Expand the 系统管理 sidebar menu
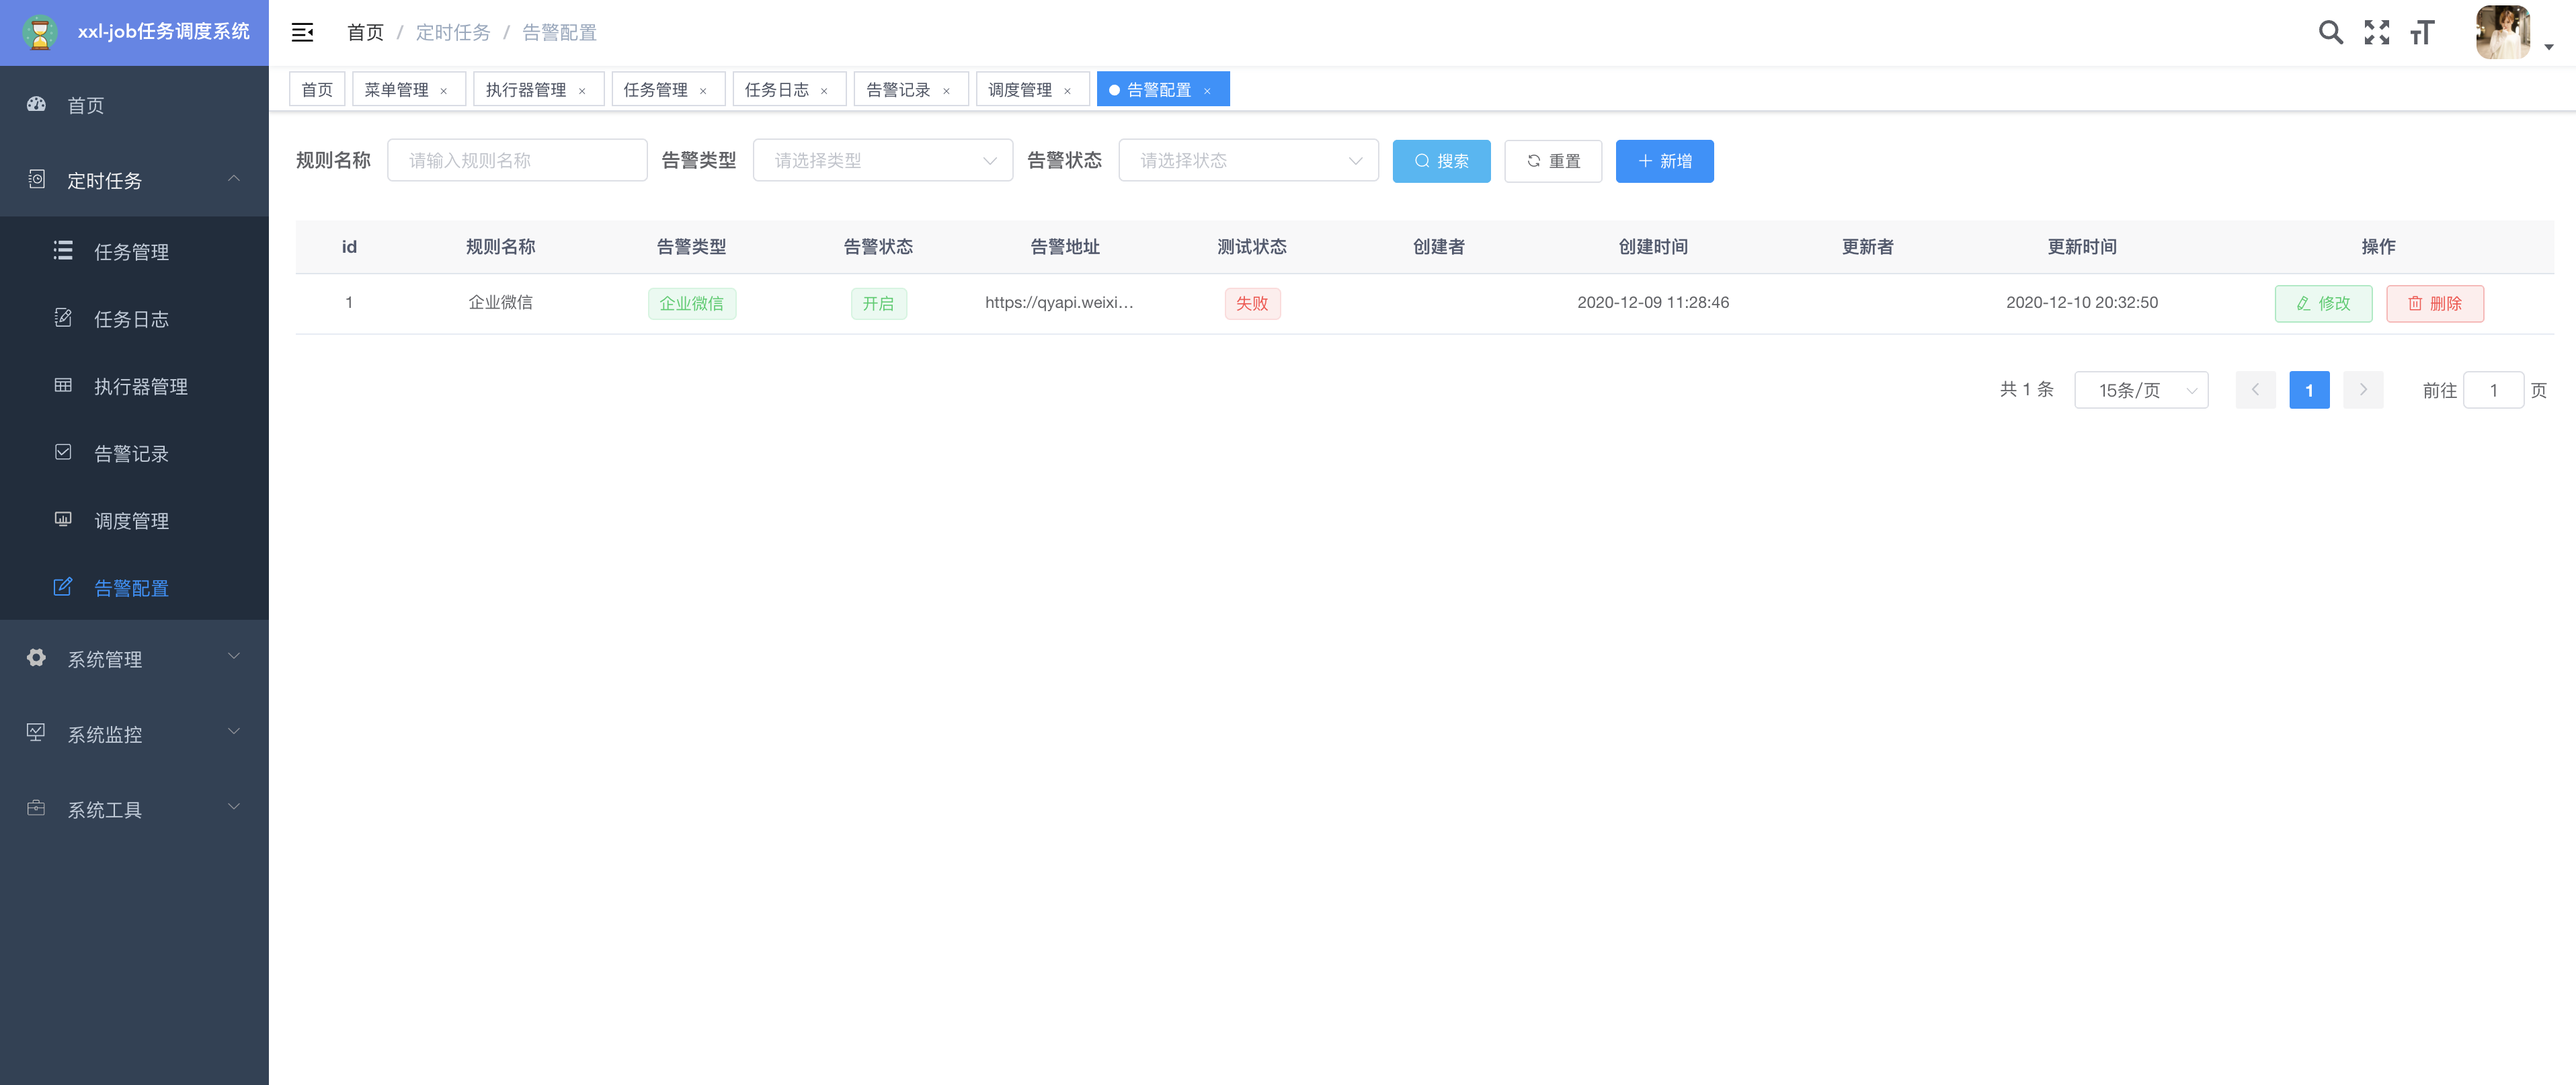Screen dimensions: 2576x1085 [x=134, y=659]
